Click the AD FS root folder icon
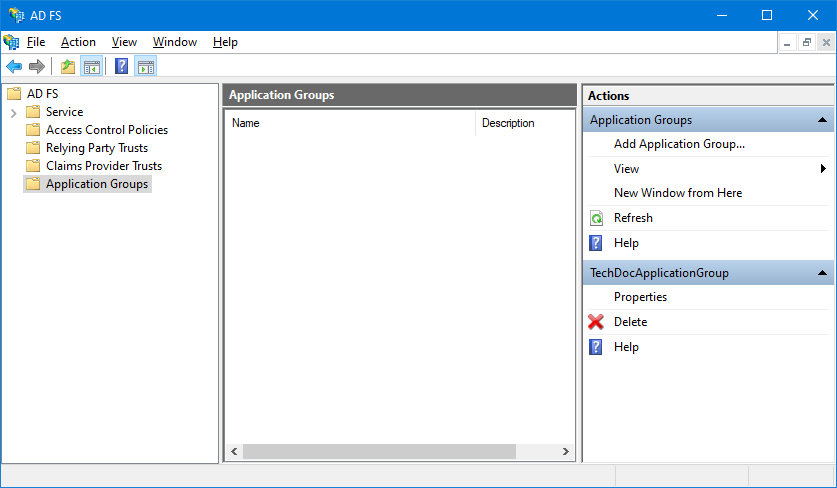The height and width of the screenshot is (488, 837). click(14, 94)
